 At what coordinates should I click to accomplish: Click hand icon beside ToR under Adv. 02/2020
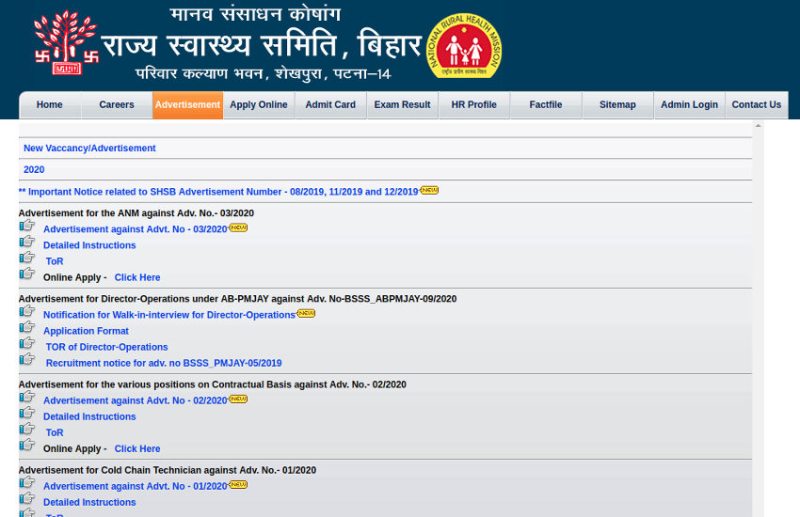click(27, 429)
